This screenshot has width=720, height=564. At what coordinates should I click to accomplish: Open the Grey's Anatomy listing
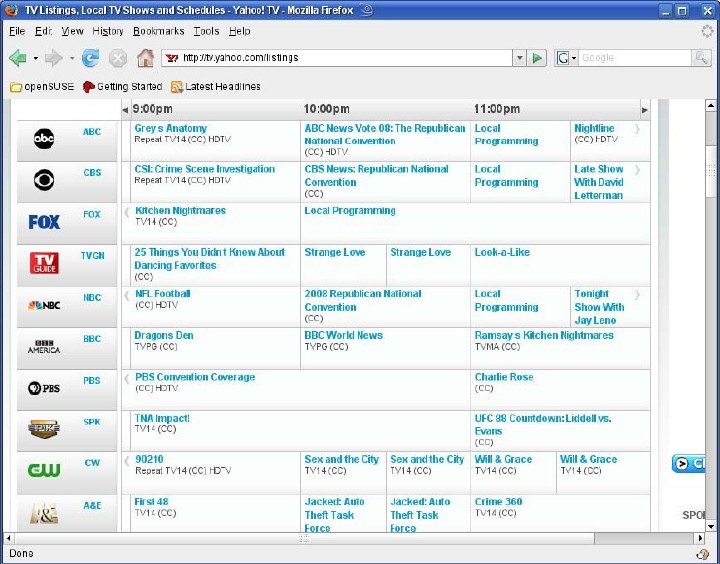pos(171,128)
